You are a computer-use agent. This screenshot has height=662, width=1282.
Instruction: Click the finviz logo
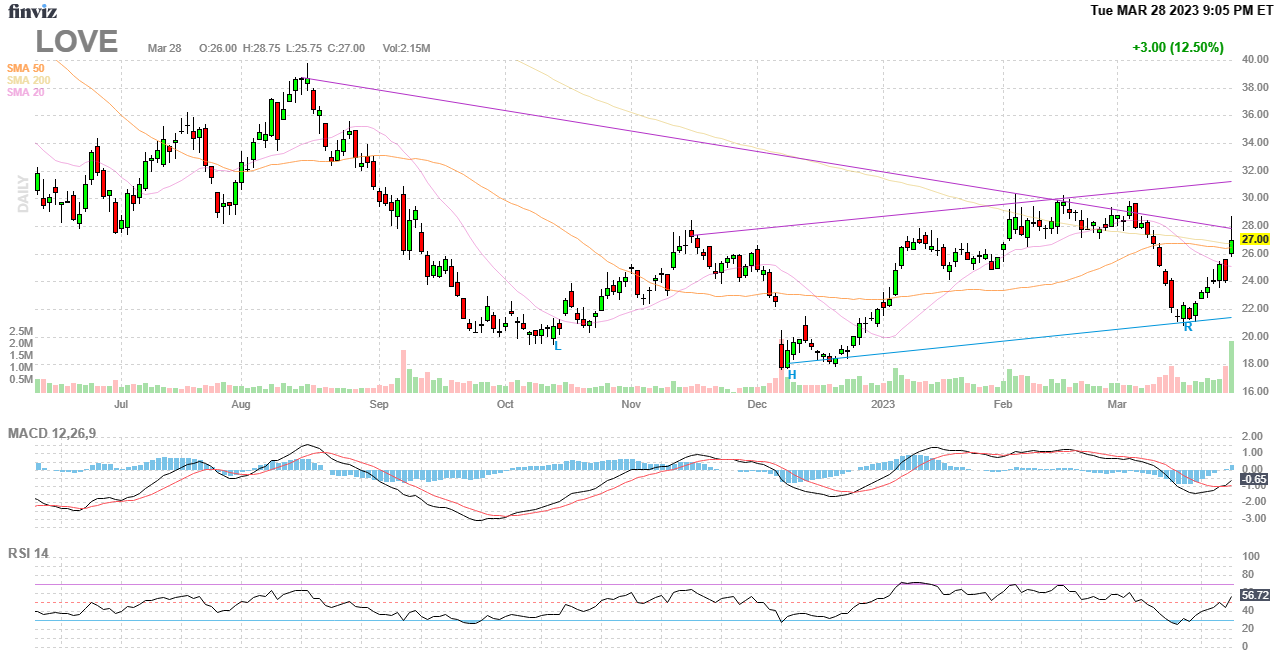(33, 12)
